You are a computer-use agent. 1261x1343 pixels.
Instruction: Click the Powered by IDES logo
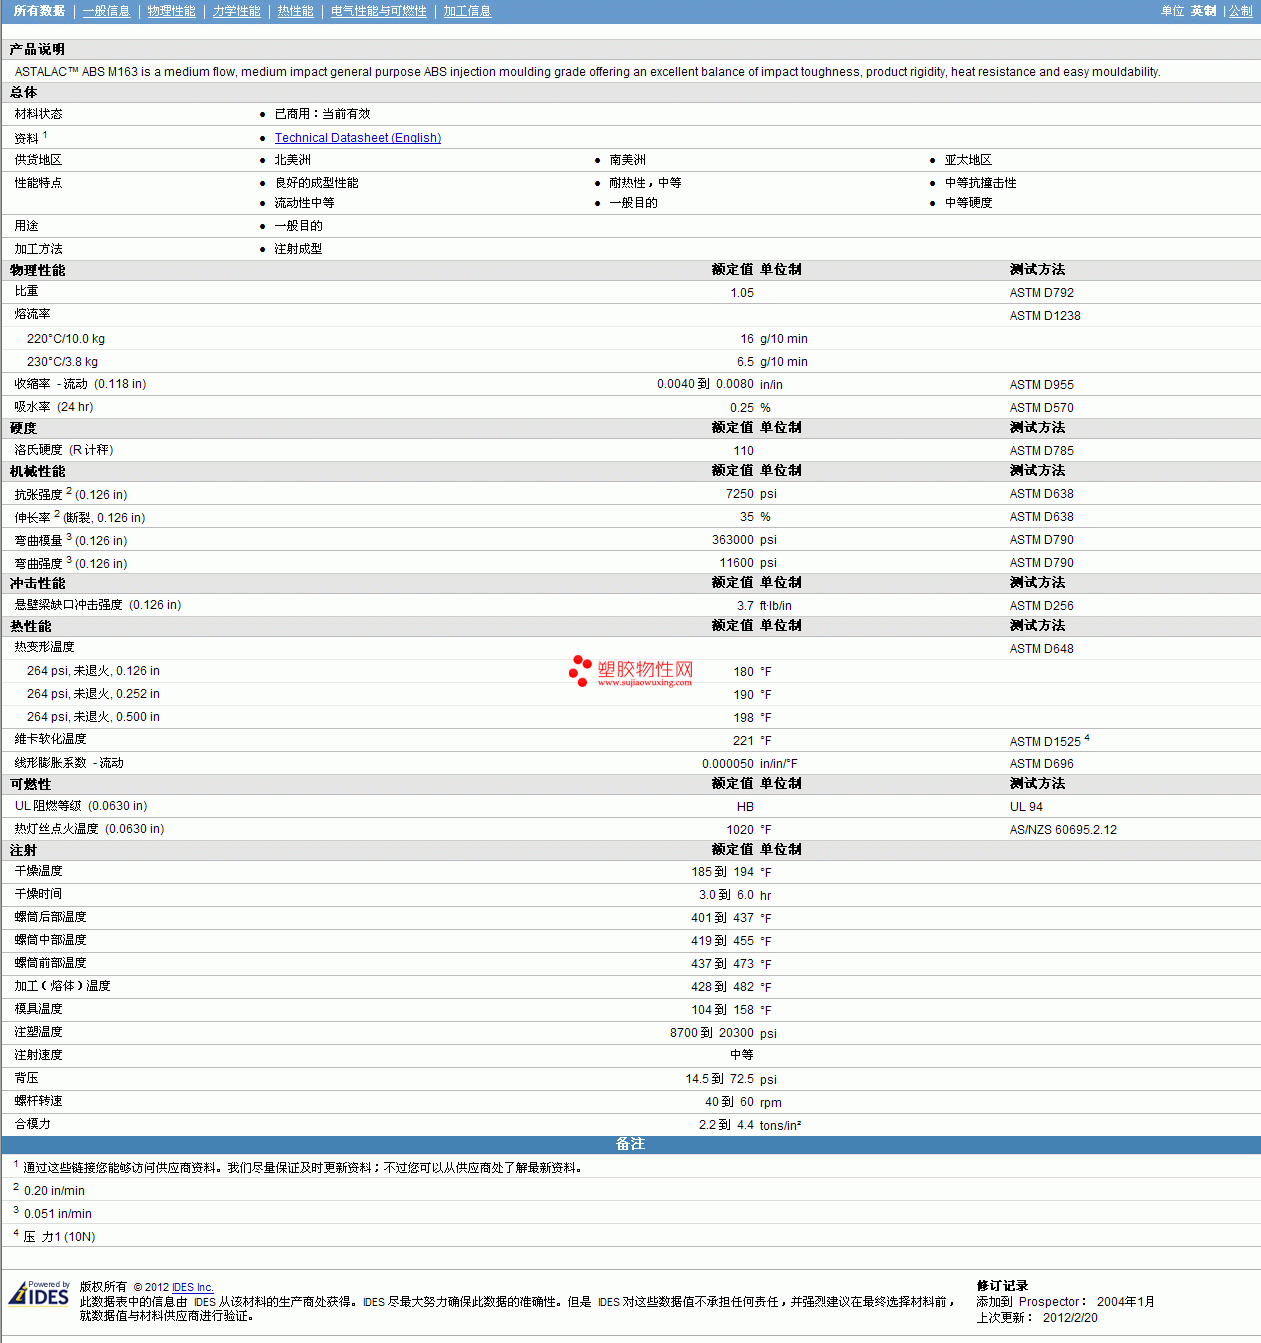40,1293
